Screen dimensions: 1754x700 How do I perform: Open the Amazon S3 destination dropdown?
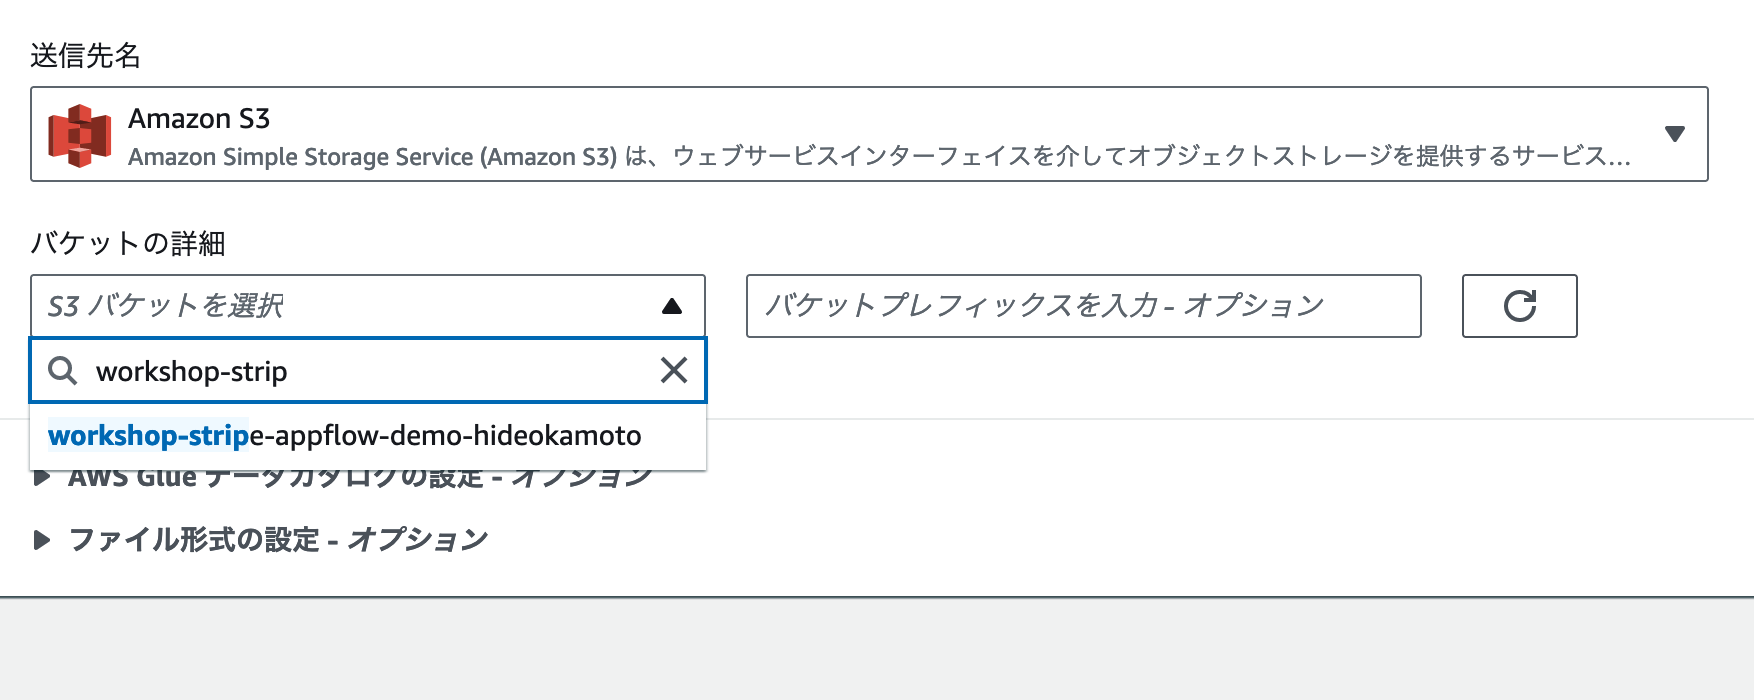coord(869,134)
